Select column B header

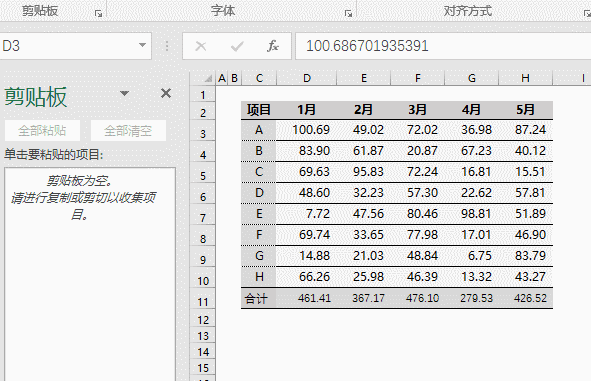pyautogui.click(x=234, y=78)
